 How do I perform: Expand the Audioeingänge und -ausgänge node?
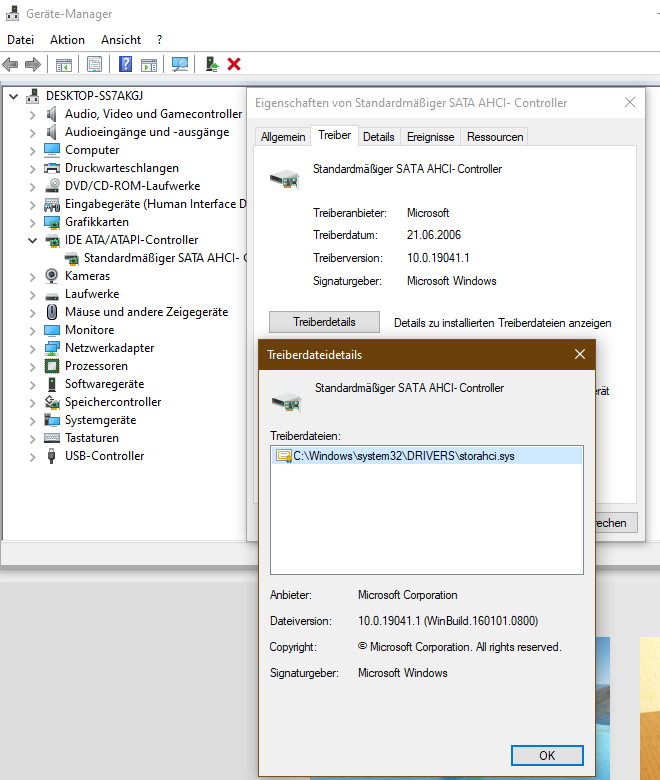pyautogui.click(x=32, y=133)
